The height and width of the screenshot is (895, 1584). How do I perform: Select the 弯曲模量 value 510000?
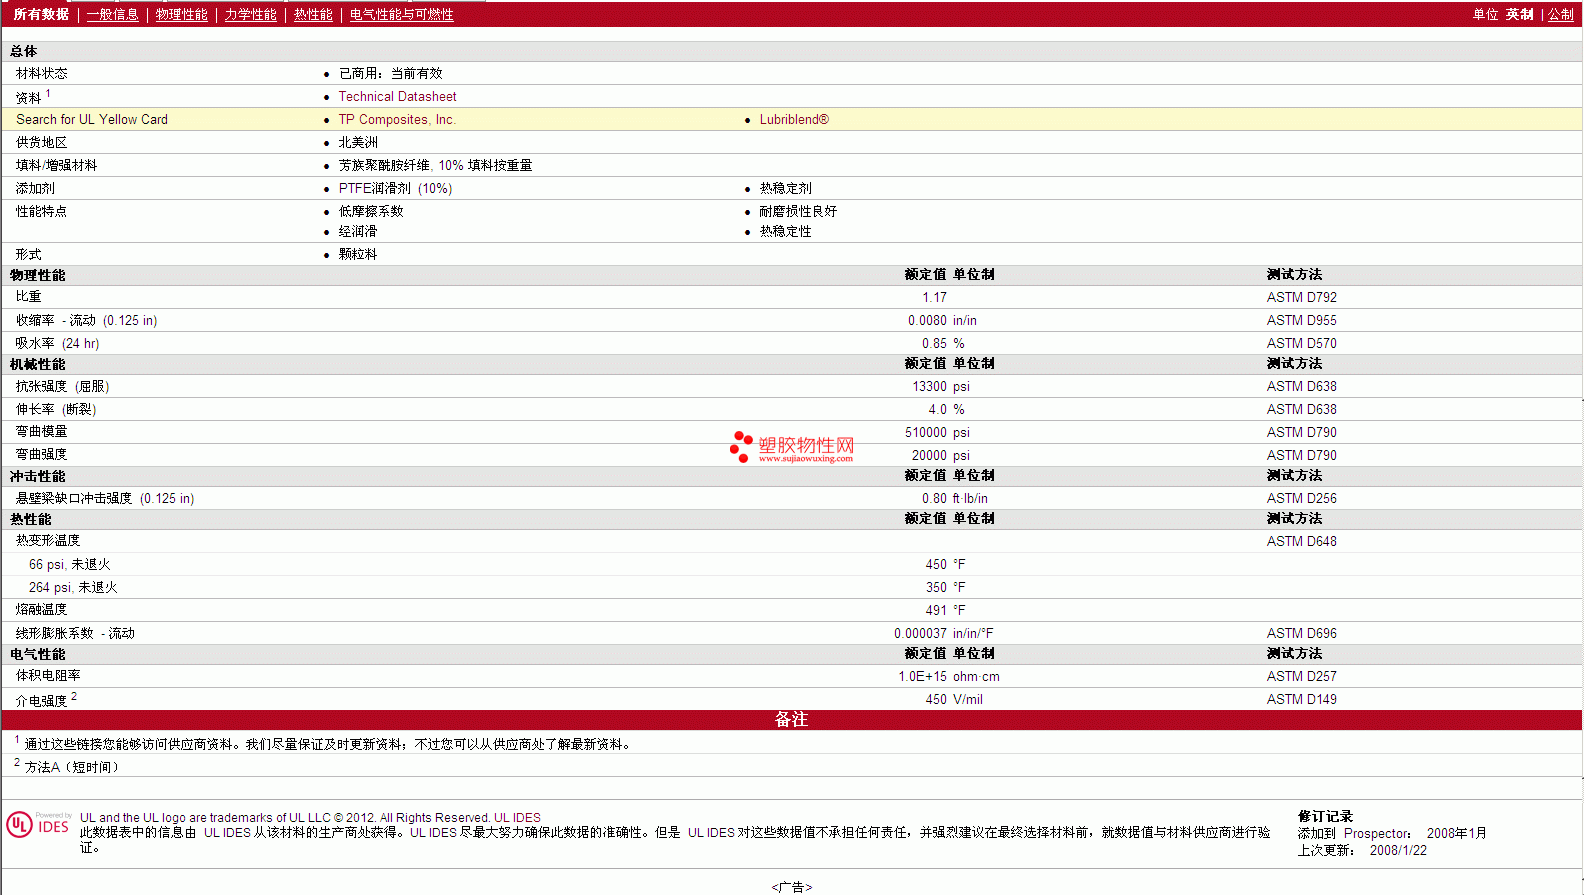click(926, 433)
